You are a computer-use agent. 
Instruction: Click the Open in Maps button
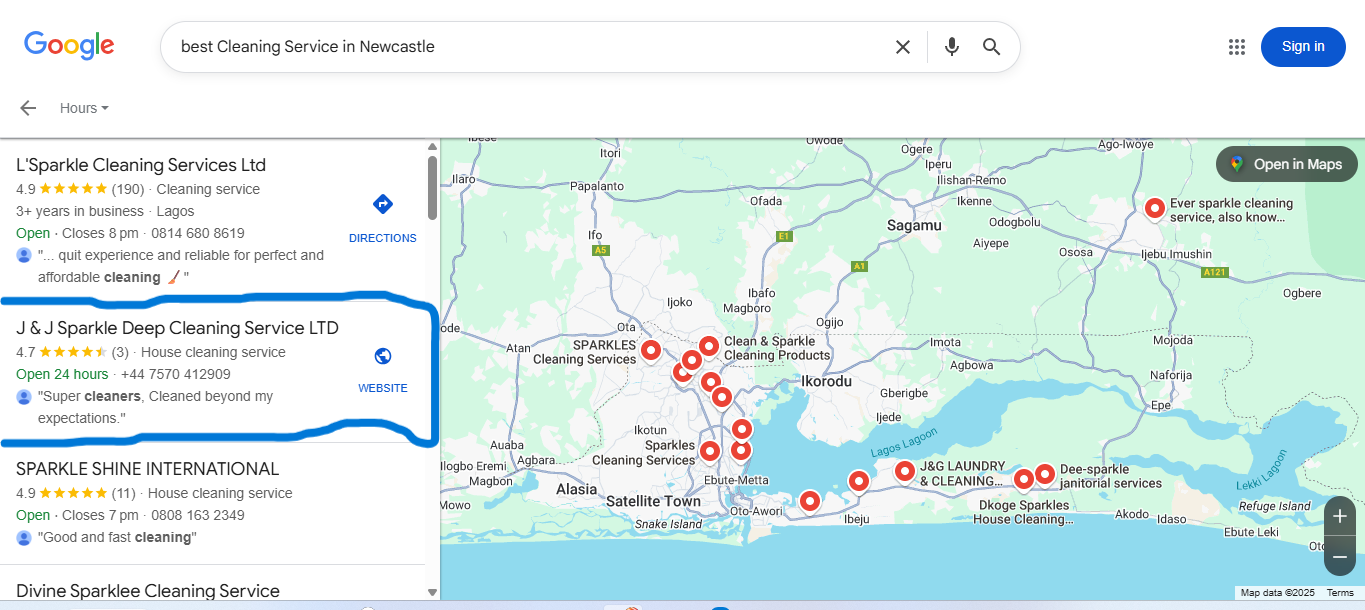1286,164
